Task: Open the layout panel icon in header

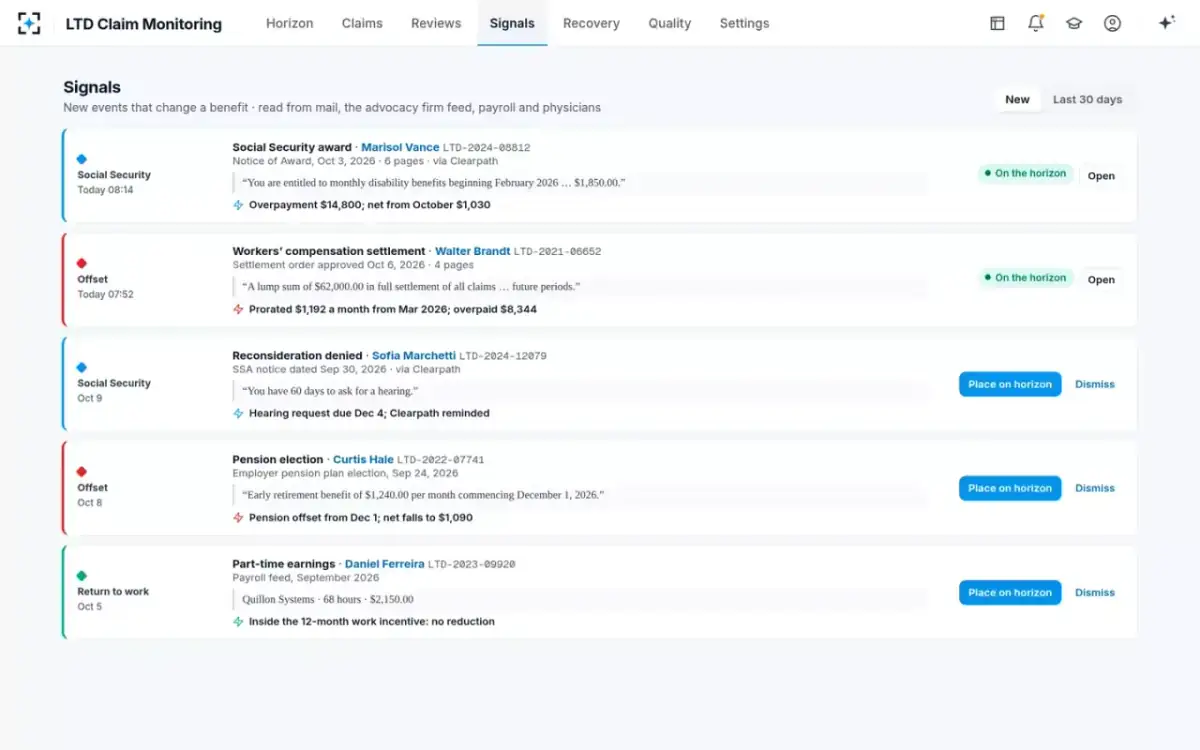Action: tap(997, 23)
